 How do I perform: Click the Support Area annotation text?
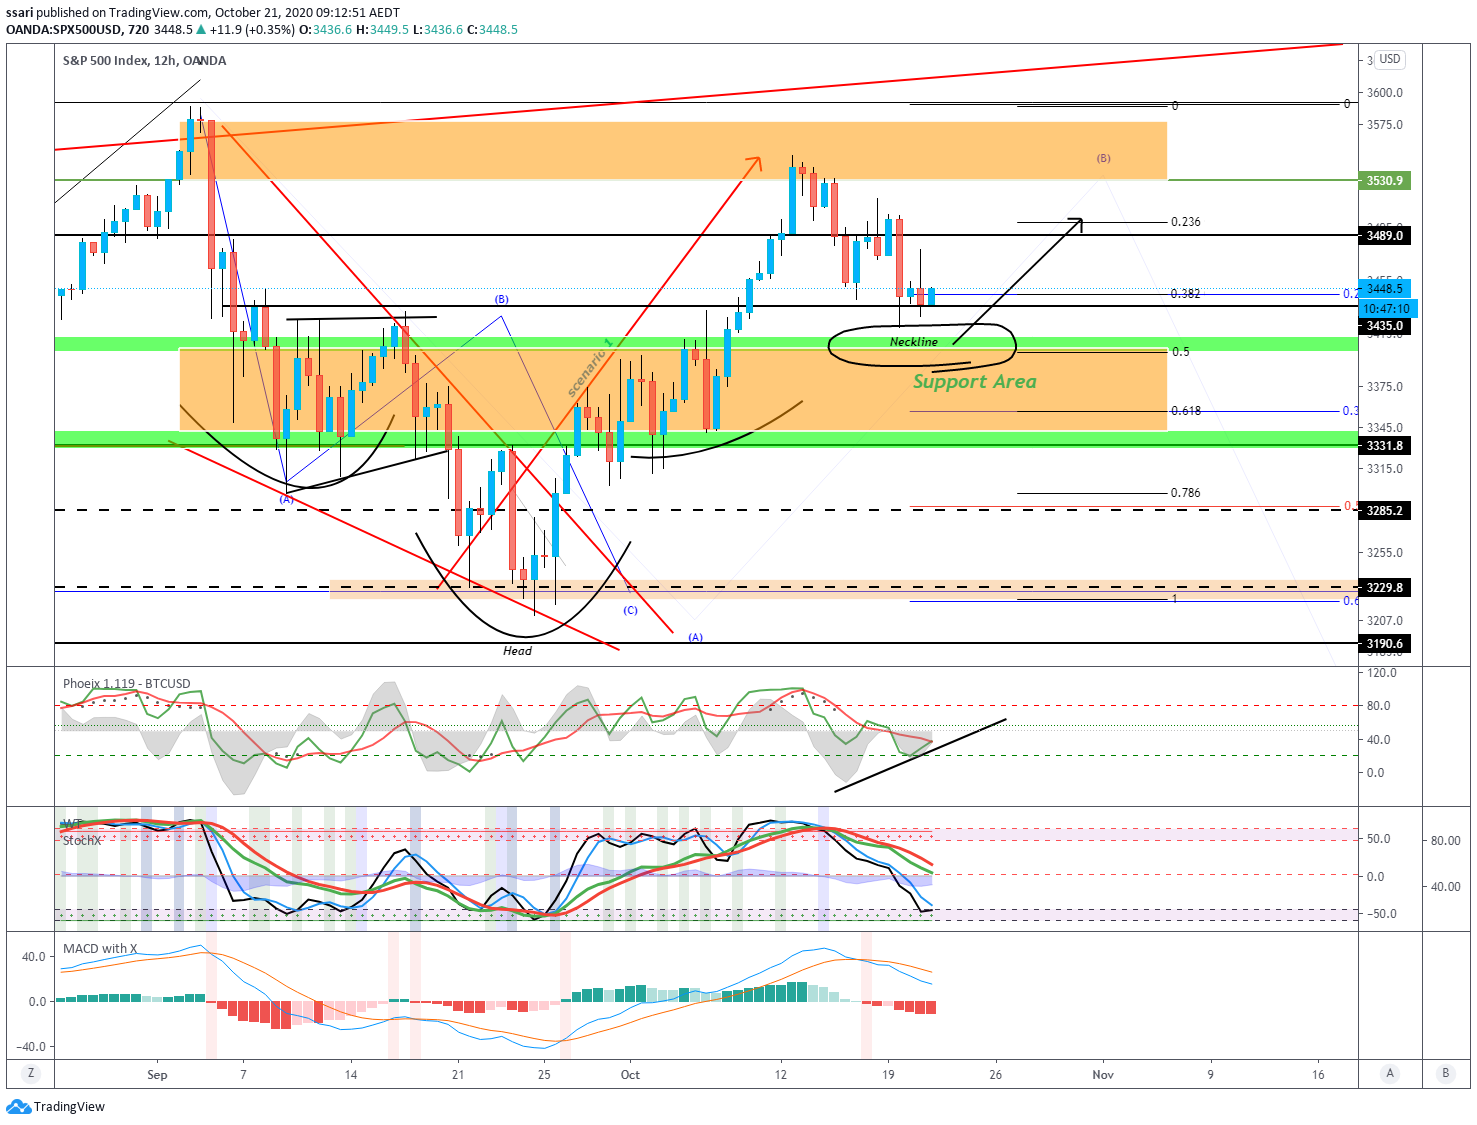pos(975,381)
